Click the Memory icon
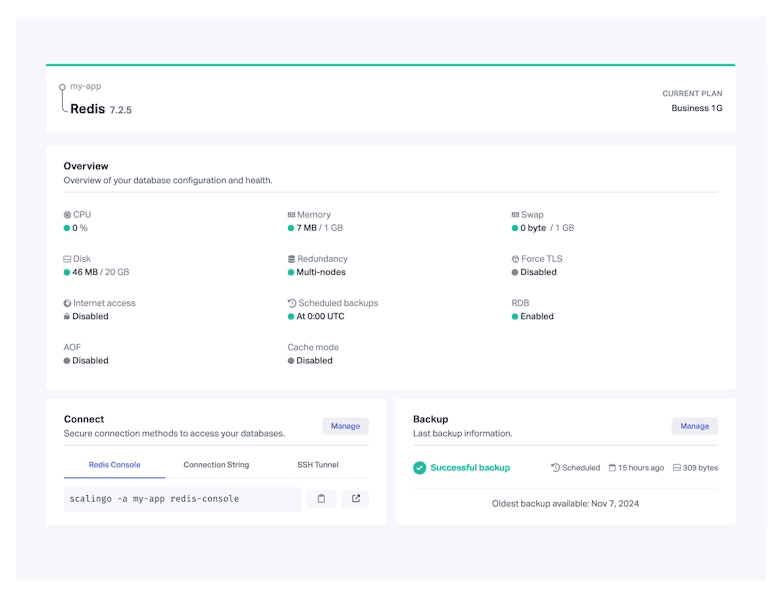 (291, 214)
